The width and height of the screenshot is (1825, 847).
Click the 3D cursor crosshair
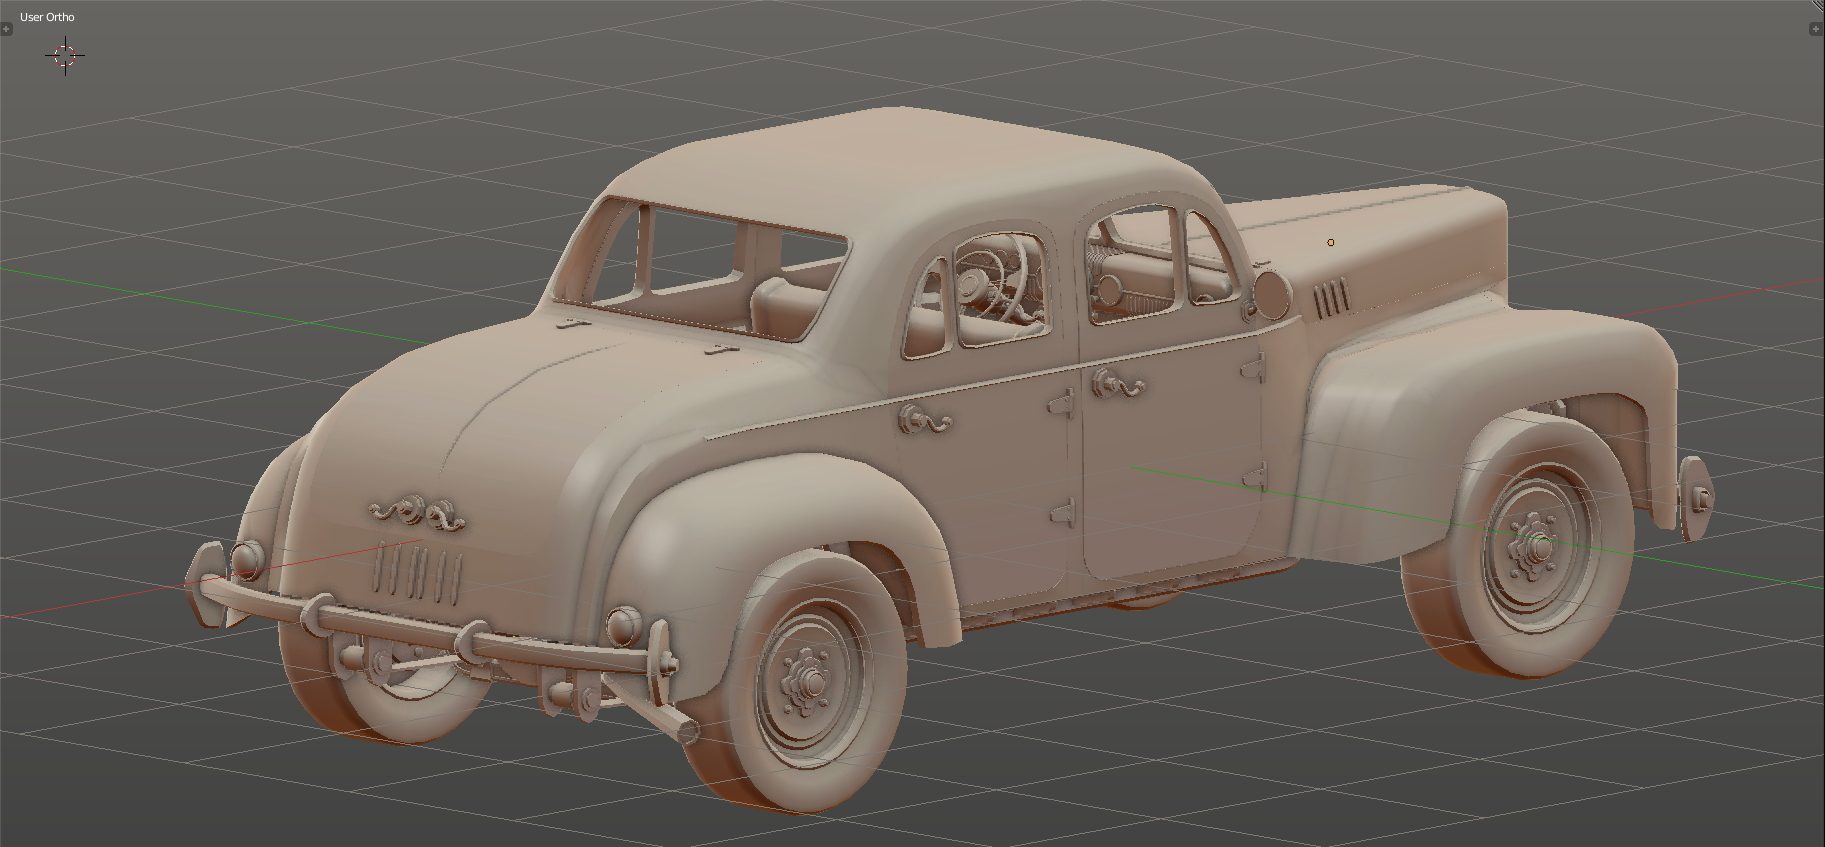tap(65, 56)
